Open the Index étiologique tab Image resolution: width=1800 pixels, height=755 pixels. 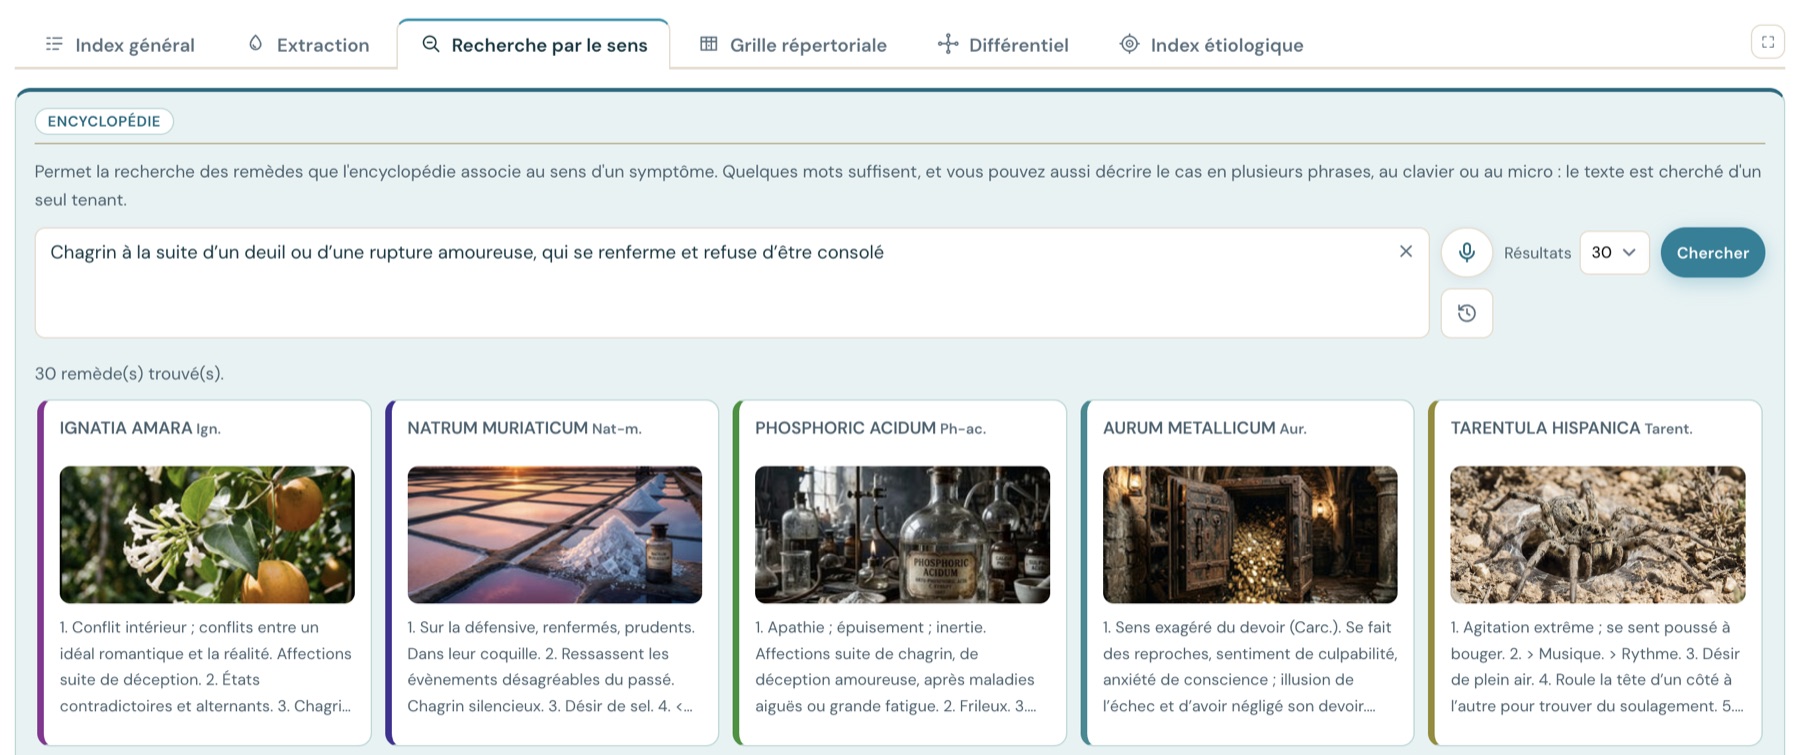[1211, 45]
